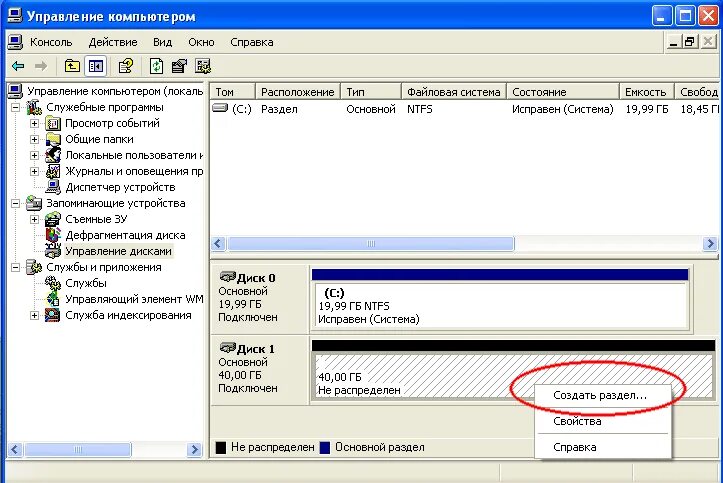Viewport: 723px width, 483px height.
Task: Click the blue Основной раздел legend swatch
Action: point(325,448)
